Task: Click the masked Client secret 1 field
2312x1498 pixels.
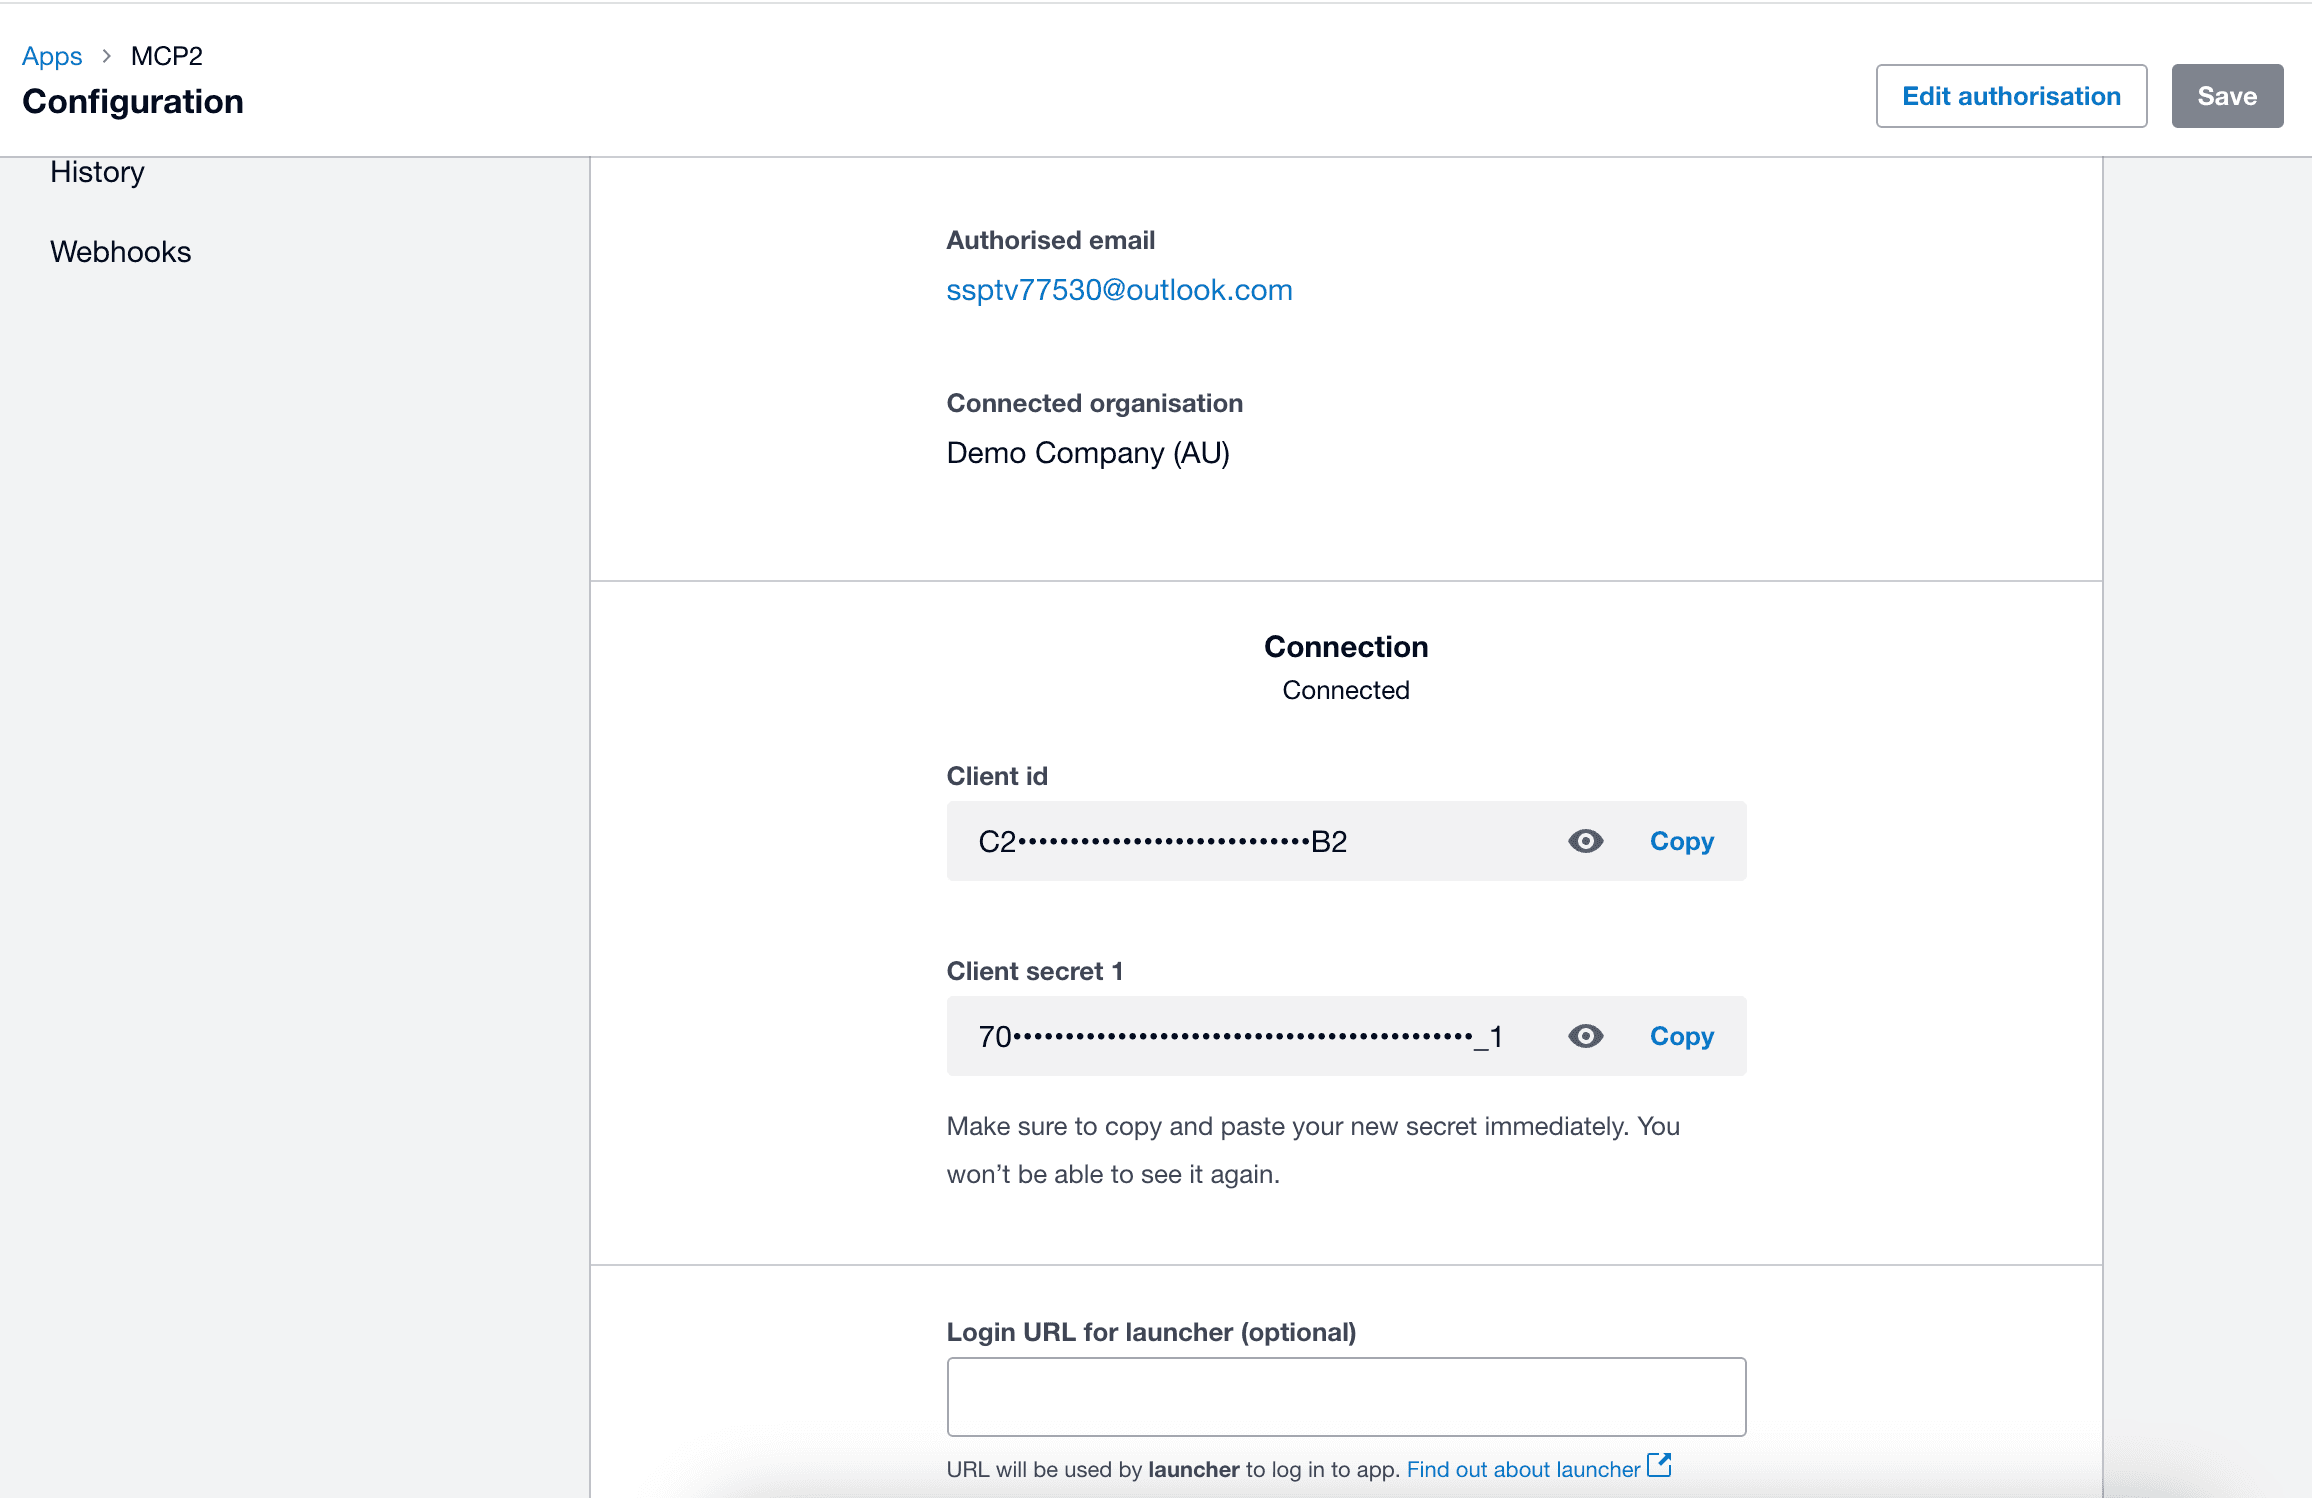Action: point(1240,1036)
